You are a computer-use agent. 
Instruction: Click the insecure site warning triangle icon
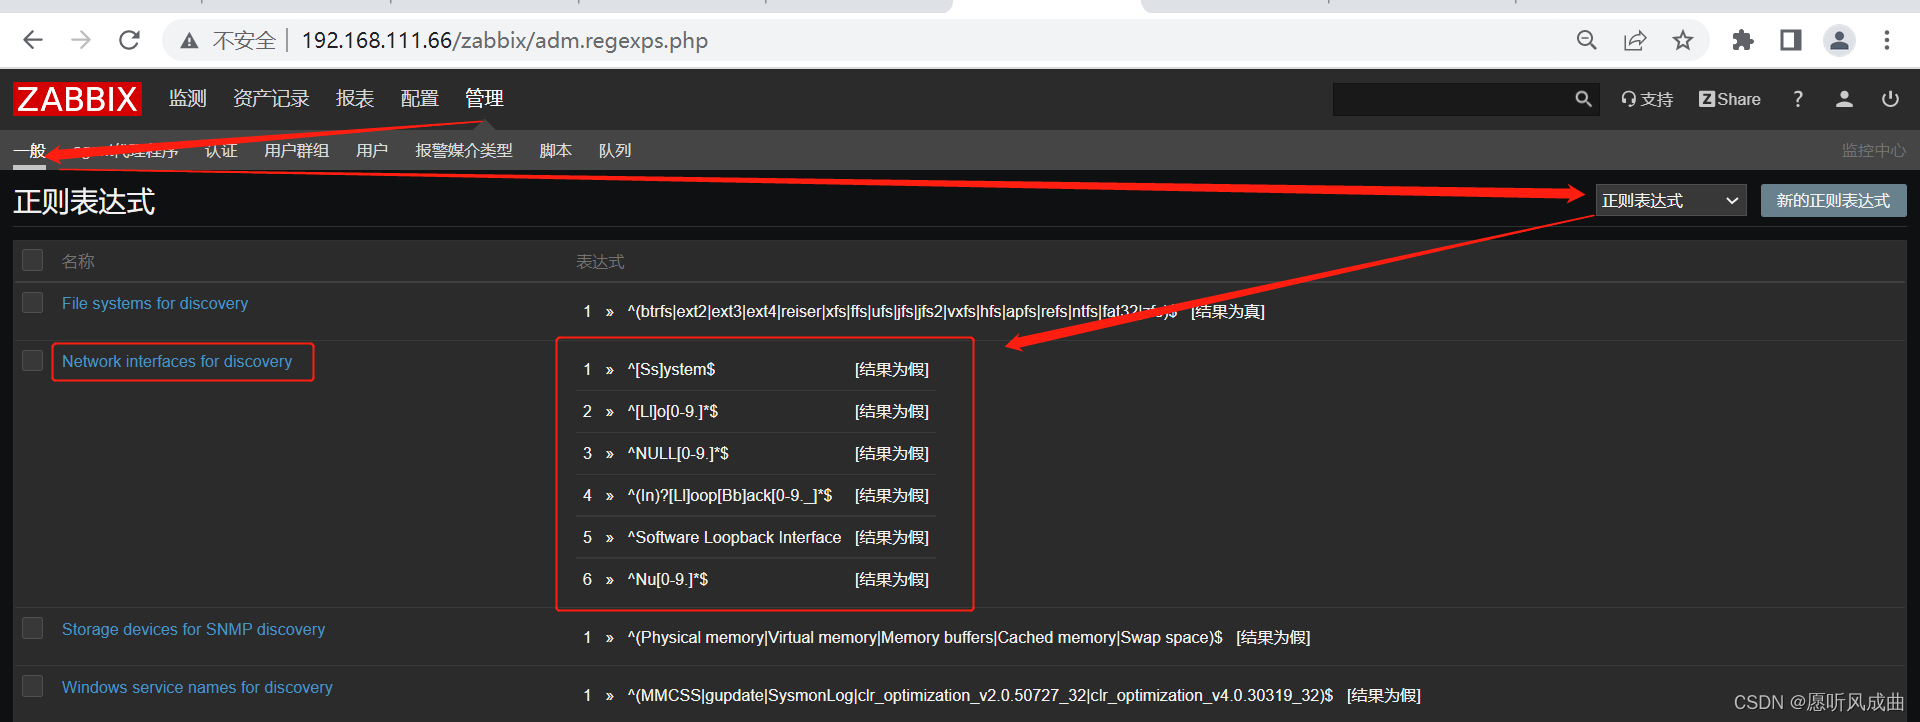click(x=189, y=41)
